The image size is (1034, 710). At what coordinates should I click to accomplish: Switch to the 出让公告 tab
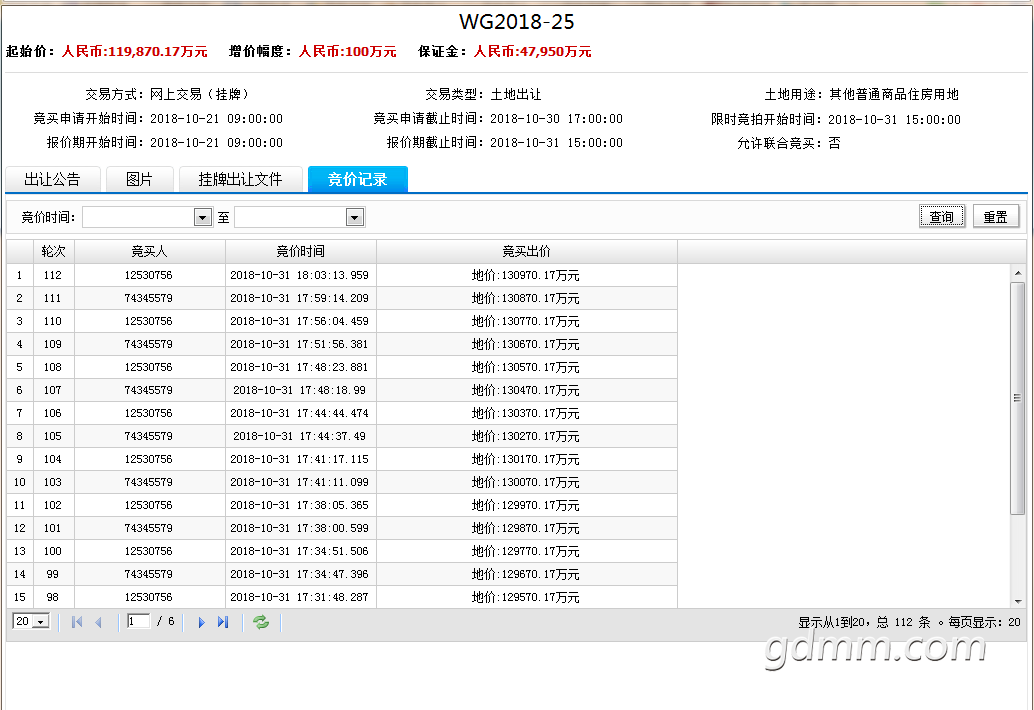pyautogui.click(x=52, y=179)
